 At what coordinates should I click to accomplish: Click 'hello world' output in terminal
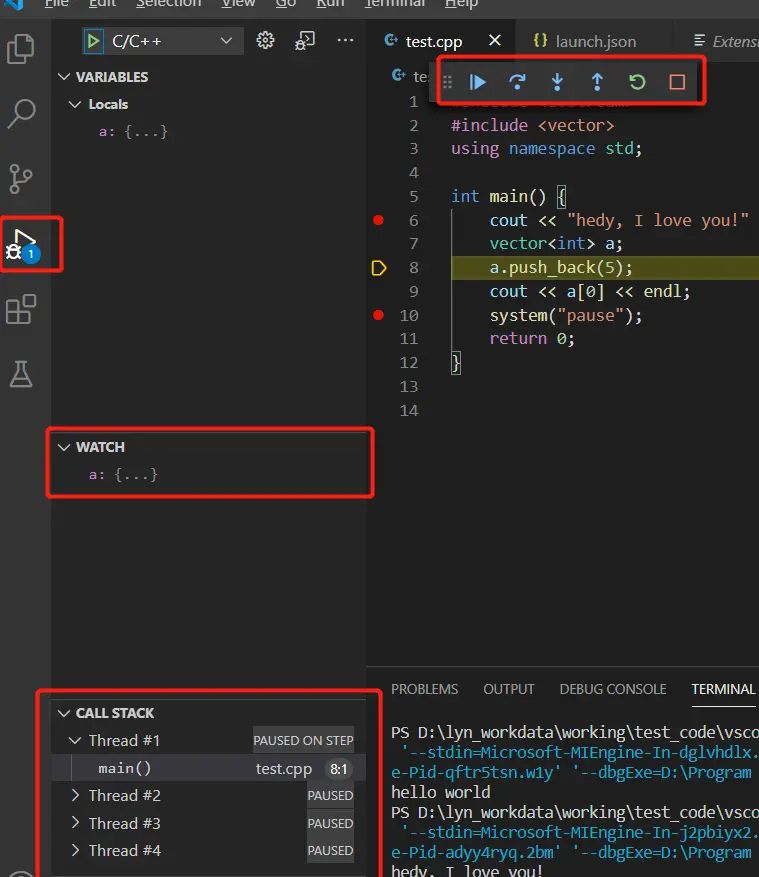click(x=441, y=792)
